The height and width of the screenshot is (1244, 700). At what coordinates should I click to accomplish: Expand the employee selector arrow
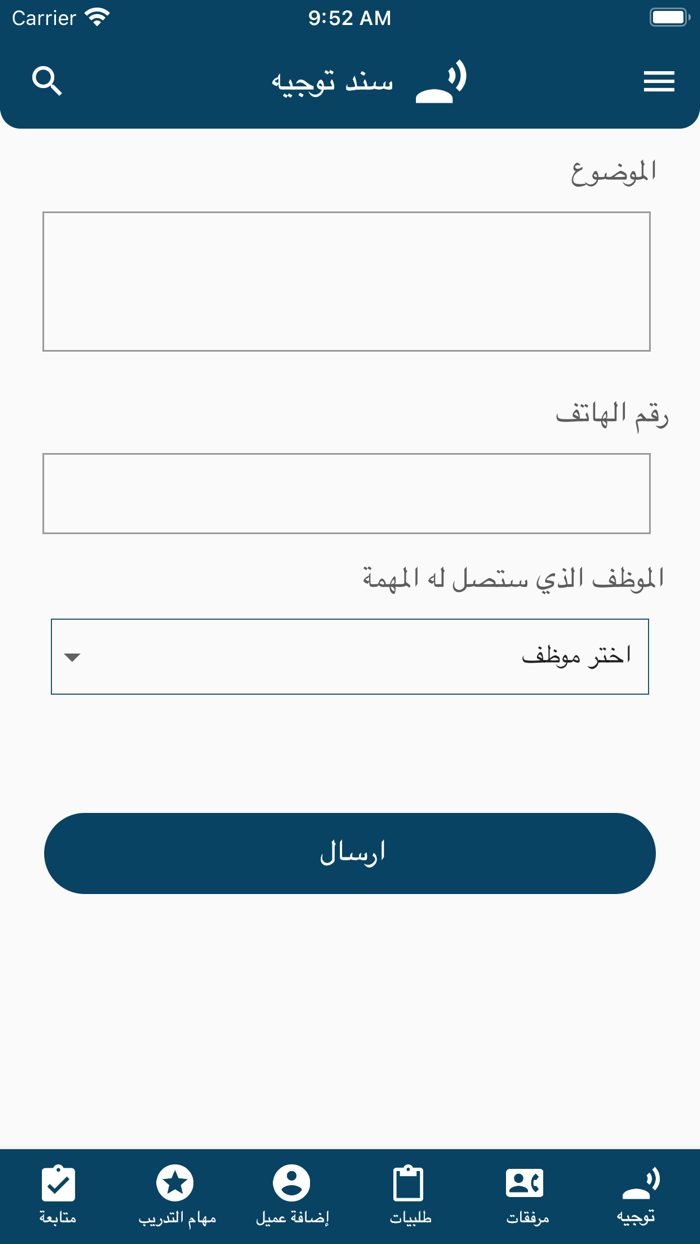(x=72, y=658)
